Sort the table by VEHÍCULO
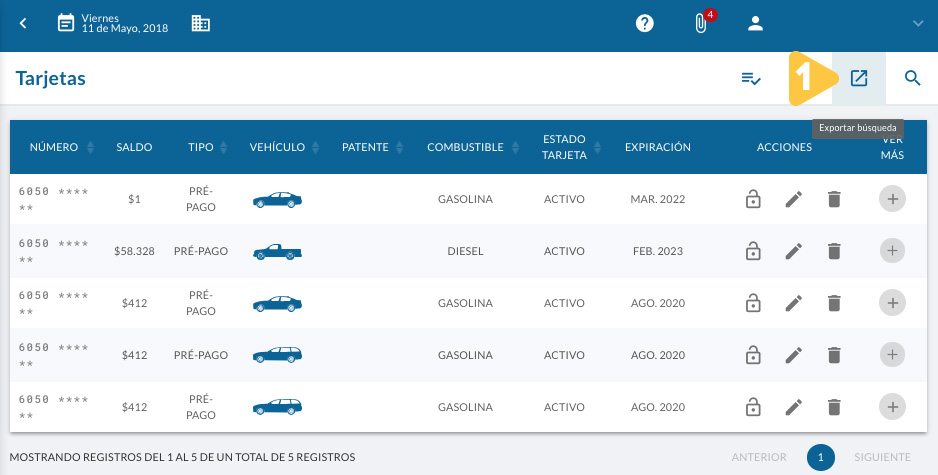This screenshot has width=938, height=475. pyautogui.click(x=315, y=147)
